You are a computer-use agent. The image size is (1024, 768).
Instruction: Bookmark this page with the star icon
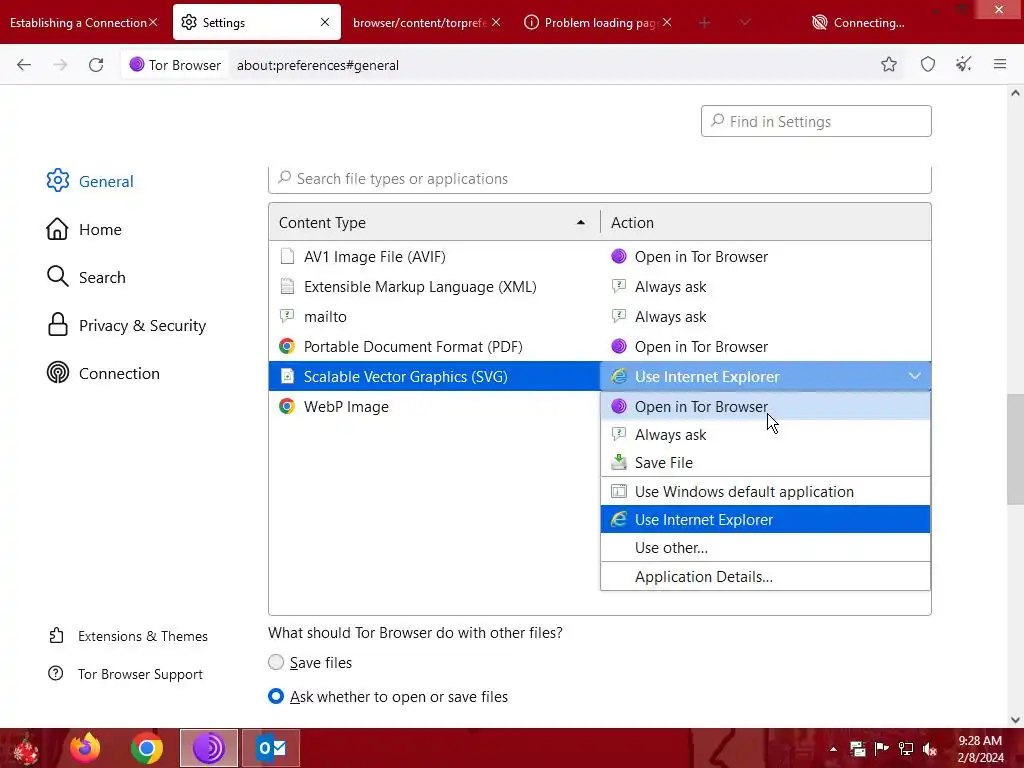(x=889, y=64)
